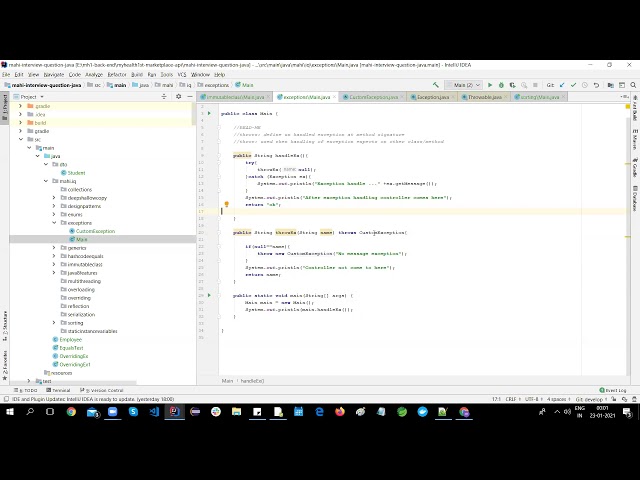Run the Main configuration with the green play icon
The height and width of the screenshot is (480, 640).
[490, 85]
